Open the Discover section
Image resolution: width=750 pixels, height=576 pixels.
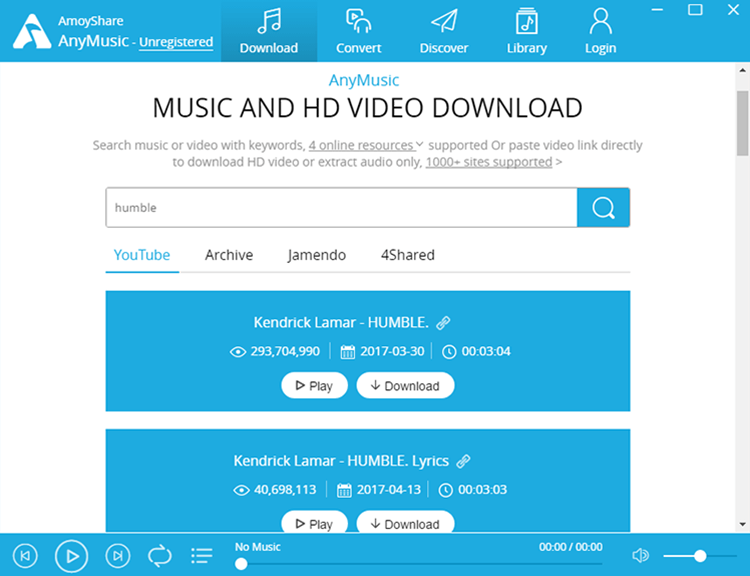[x=443, y=31]
